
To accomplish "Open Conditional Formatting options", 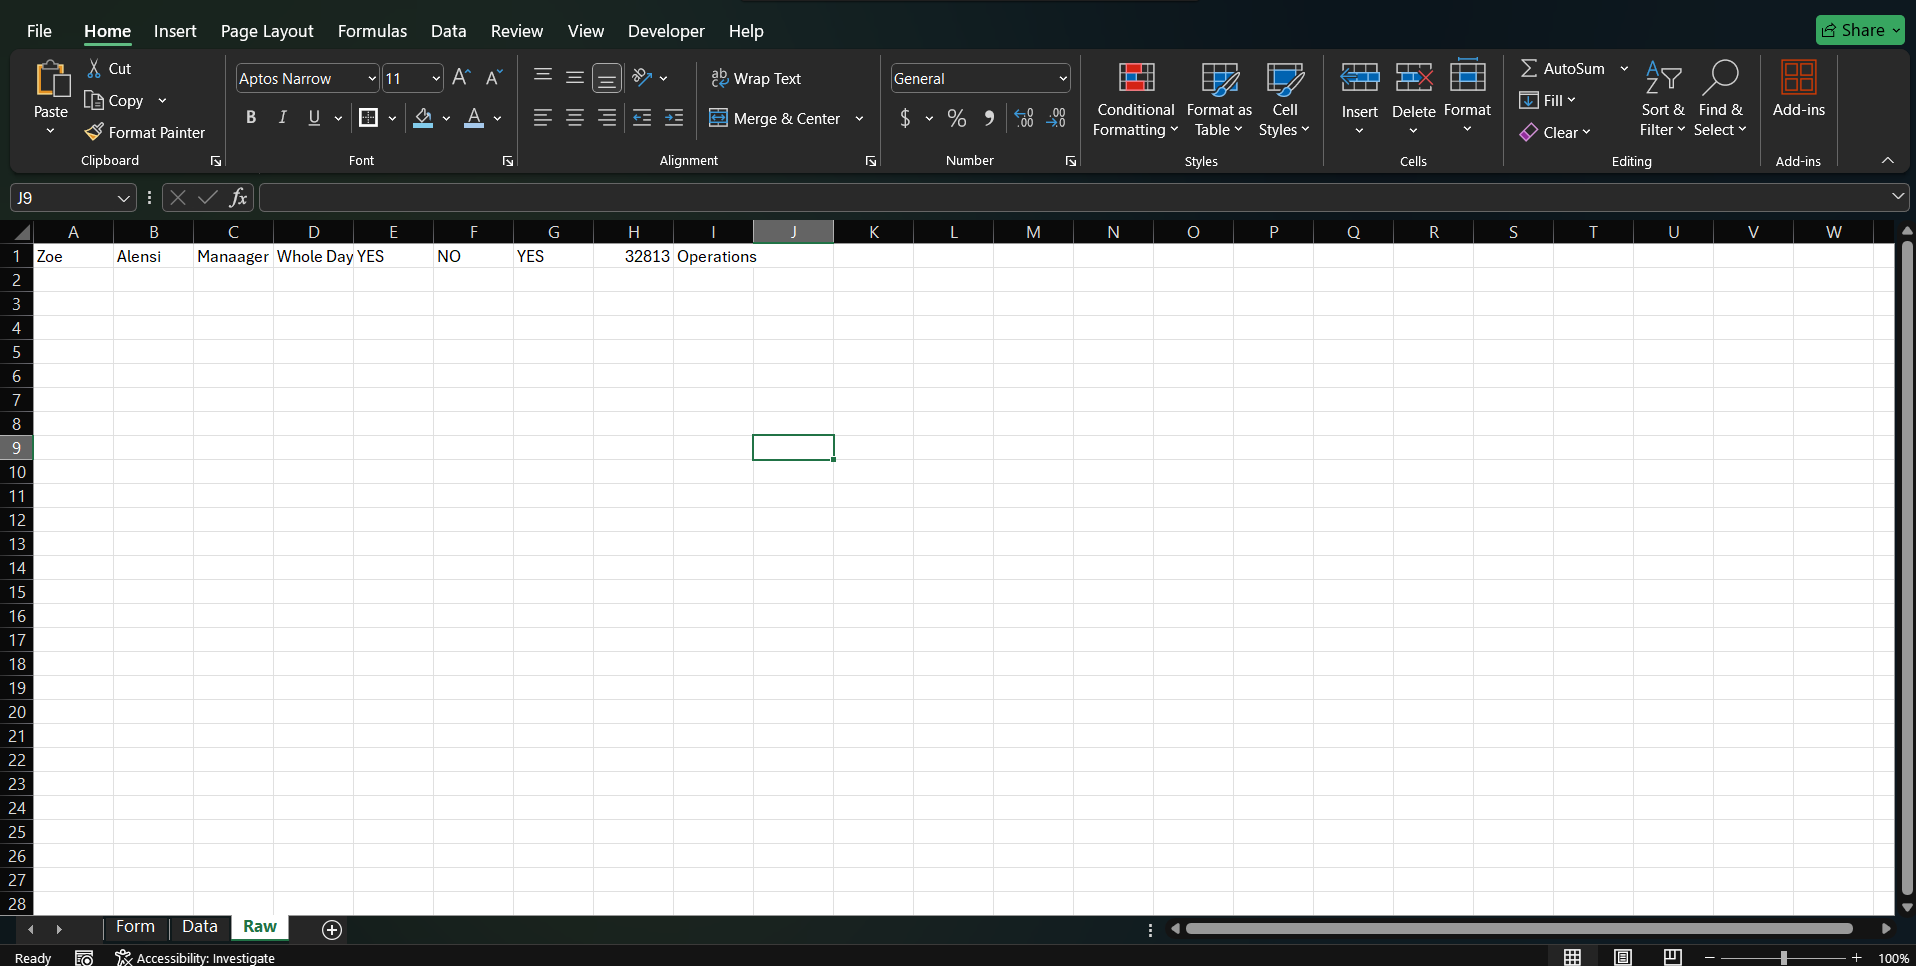I will click(1135, 99).
